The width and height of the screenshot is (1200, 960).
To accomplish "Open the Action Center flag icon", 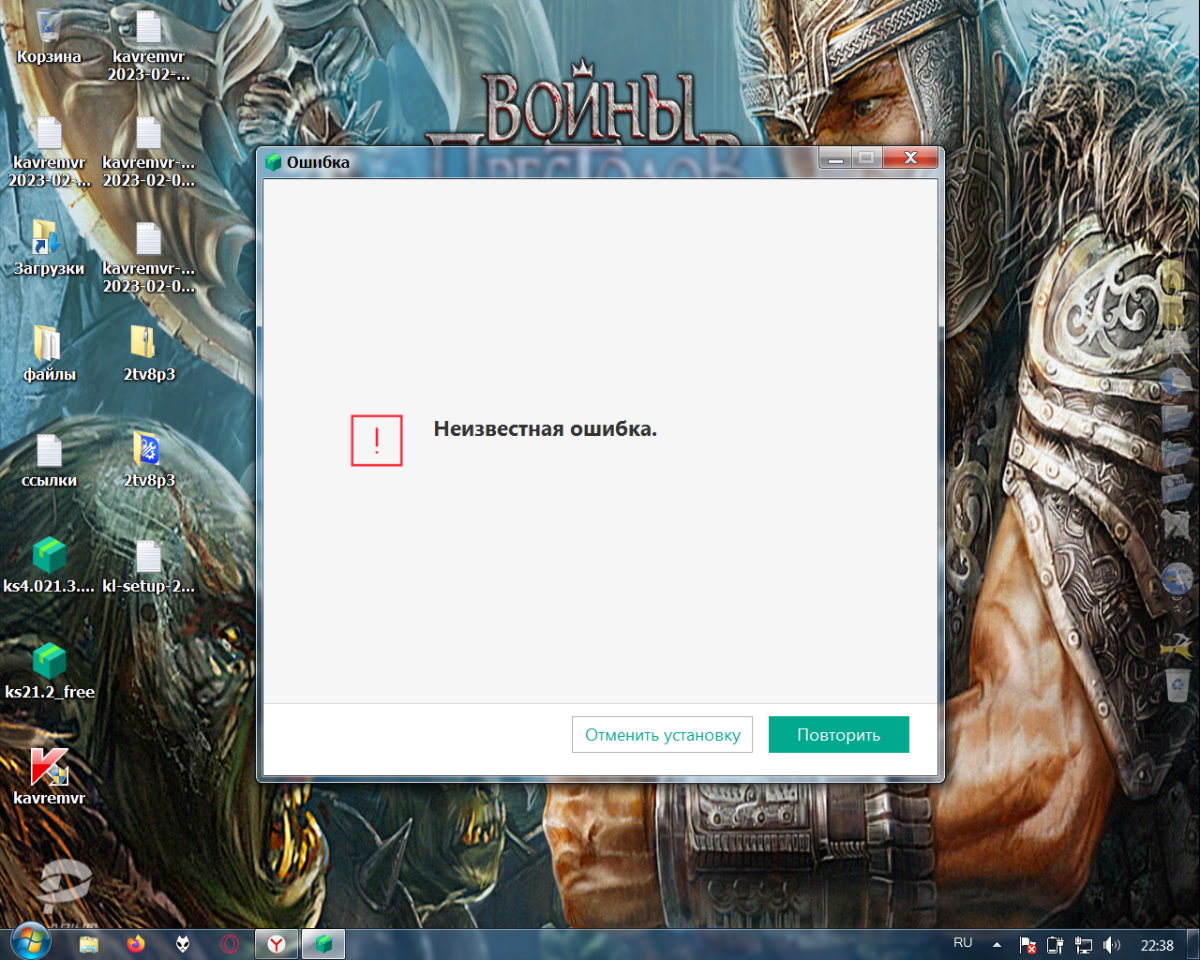I will (1027, 944).
